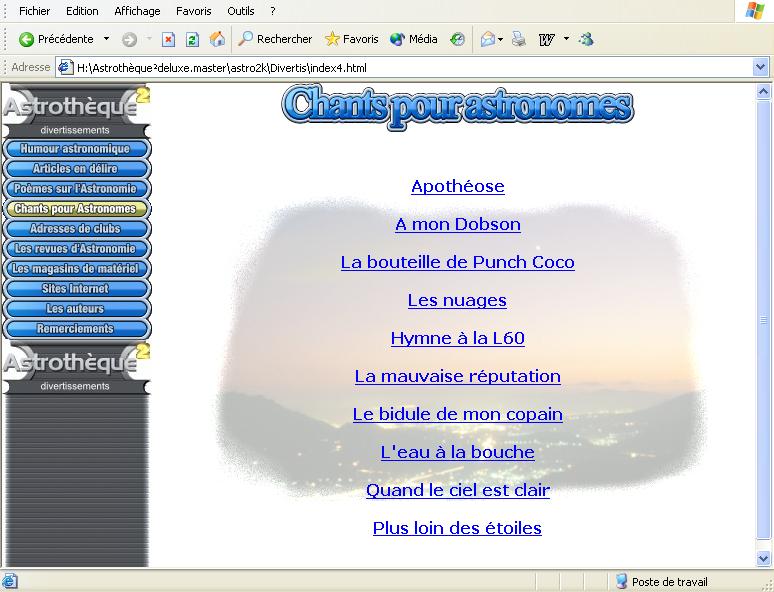Open the History clock icon
774x592 pixels.
pyautogui.click(x=458, y=39)
